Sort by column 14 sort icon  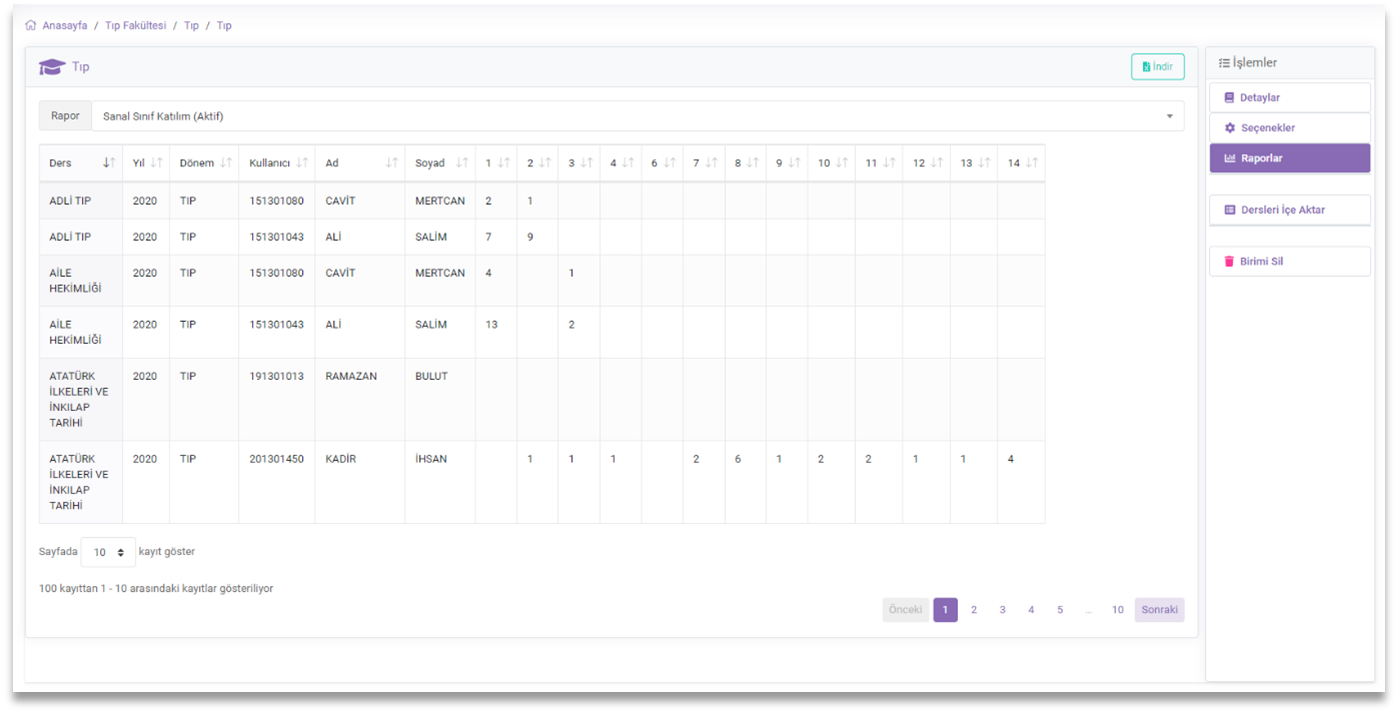coord(1032,163)
